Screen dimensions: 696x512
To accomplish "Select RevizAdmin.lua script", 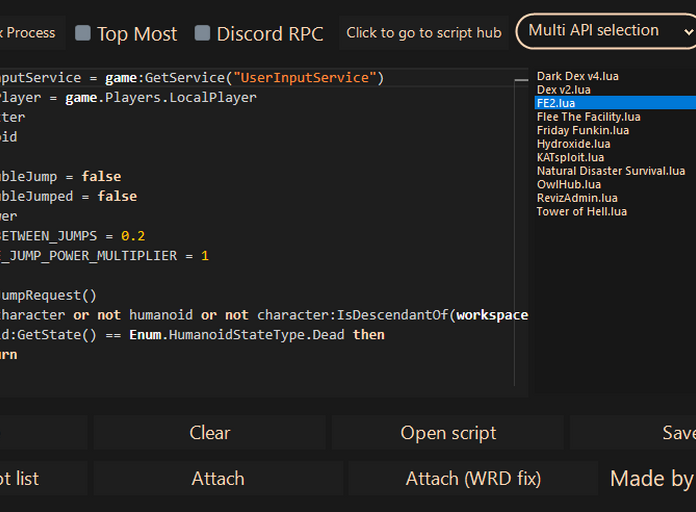I will click(577, 198).
